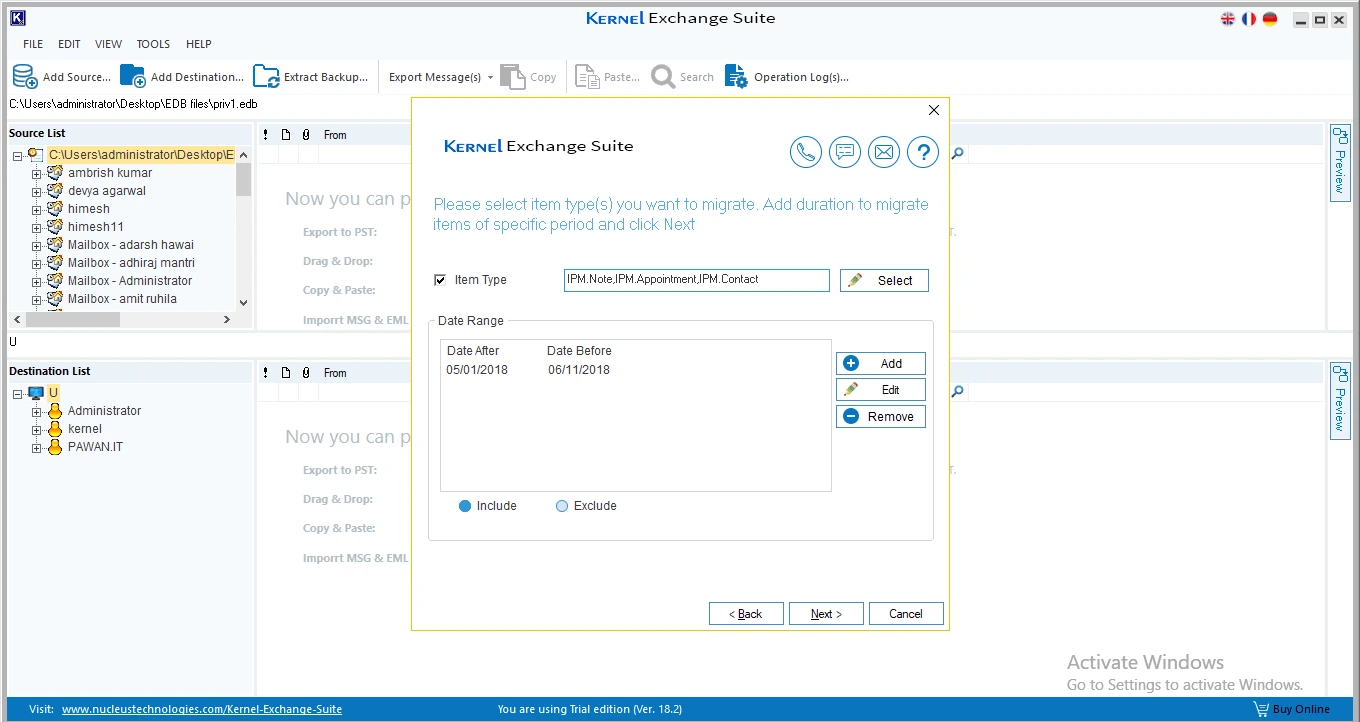Click the magnifier icon in the source filter row
1360x722 pixels.
(x=957, y=154)
